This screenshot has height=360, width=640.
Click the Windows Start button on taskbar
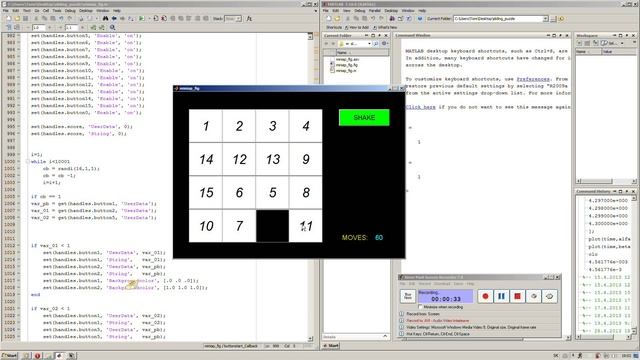coord(9,356)
